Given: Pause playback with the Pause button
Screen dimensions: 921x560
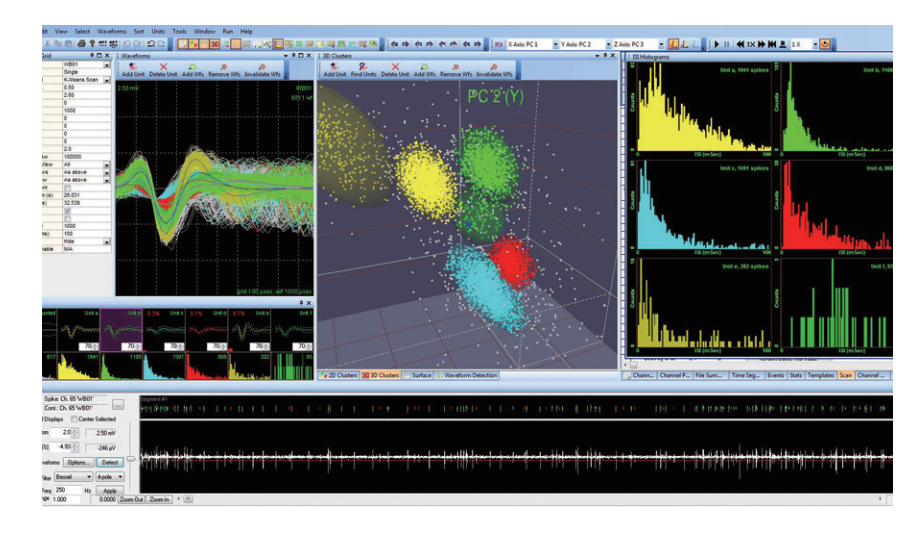Looking at the screenshot, I should pyautogui.click(x=727, y=44).
